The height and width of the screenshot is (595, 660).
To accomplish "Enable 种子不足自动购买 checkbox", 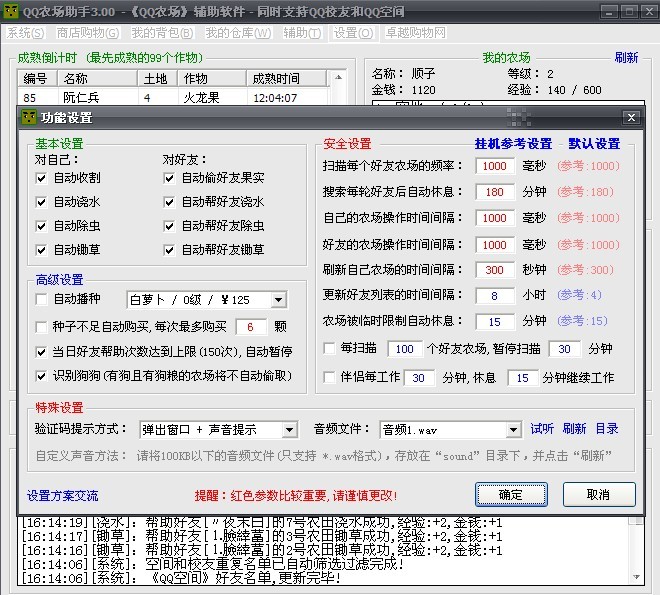I will [41, 327].
